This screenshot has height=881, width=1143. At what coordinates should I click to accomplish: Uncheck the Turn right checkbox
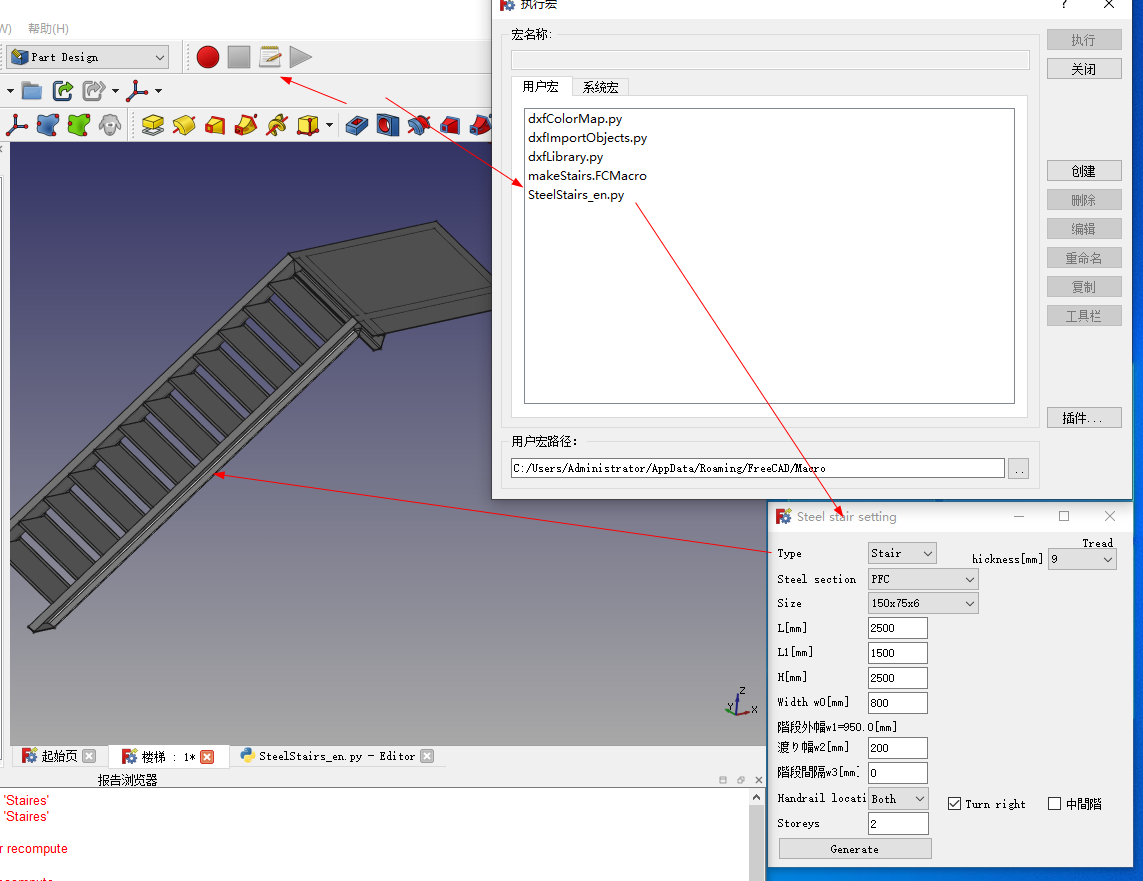pos(954,804)
